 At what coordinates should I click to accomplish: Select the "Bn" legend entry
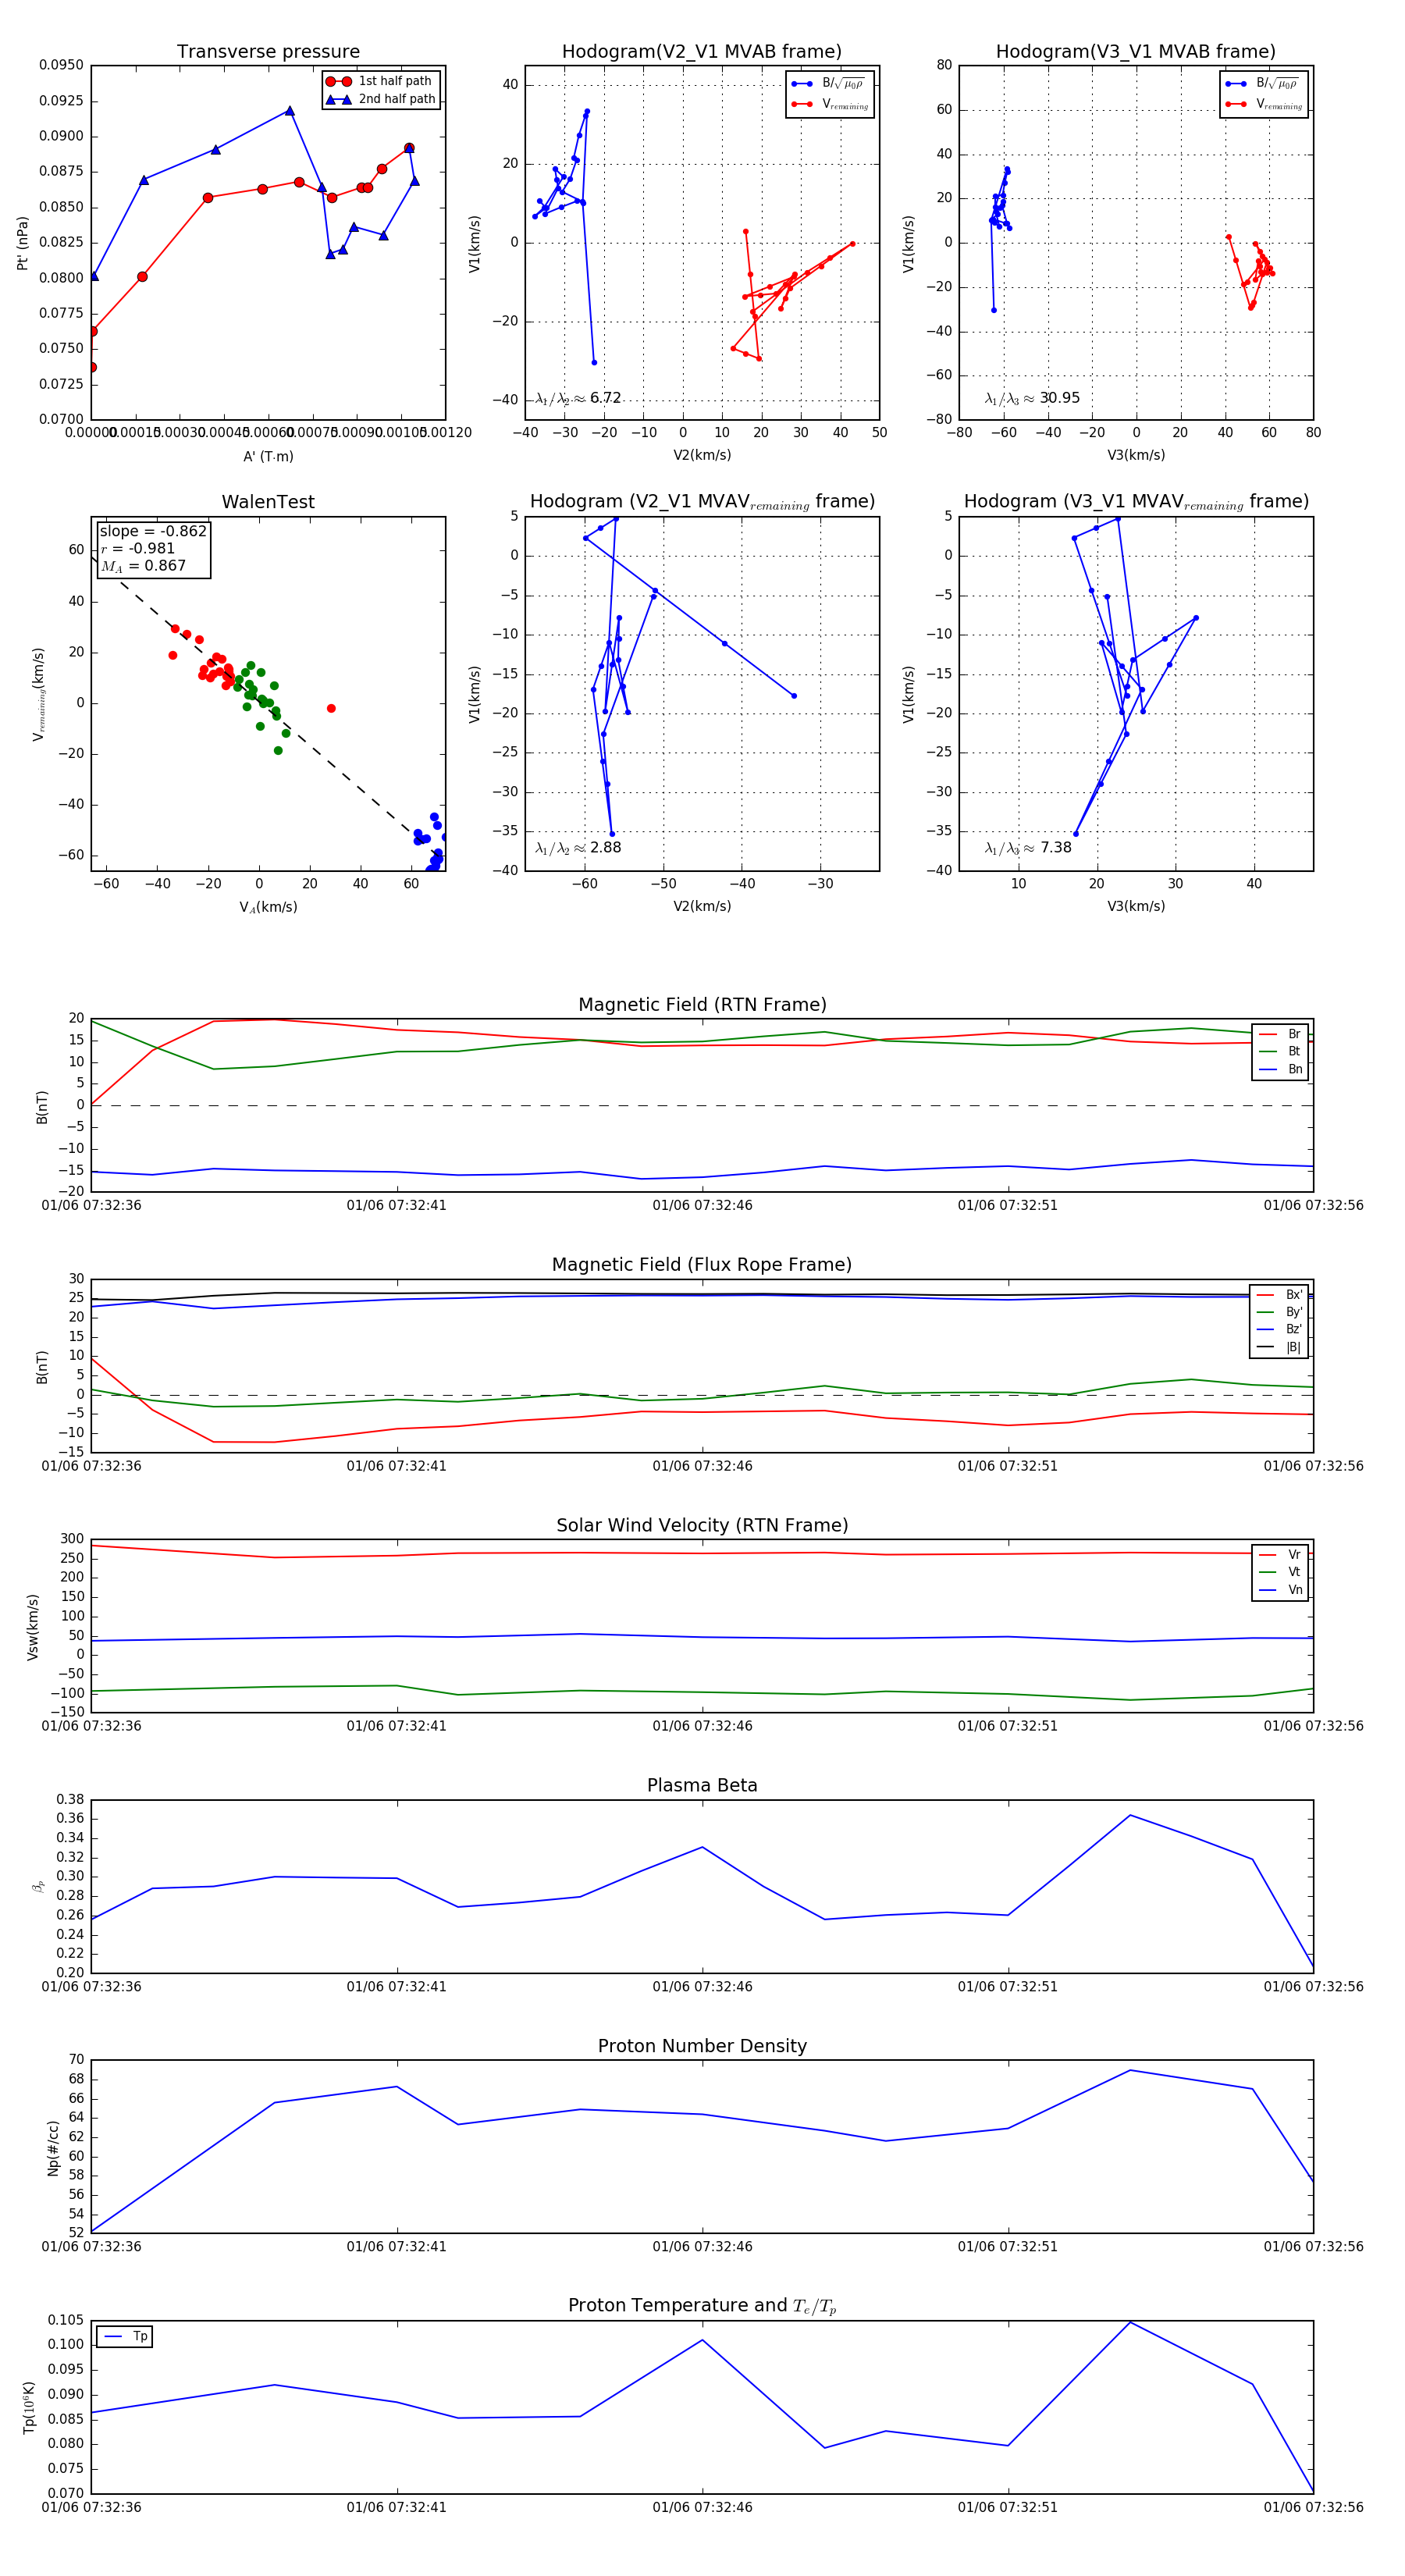(x=1281, y=1069)
